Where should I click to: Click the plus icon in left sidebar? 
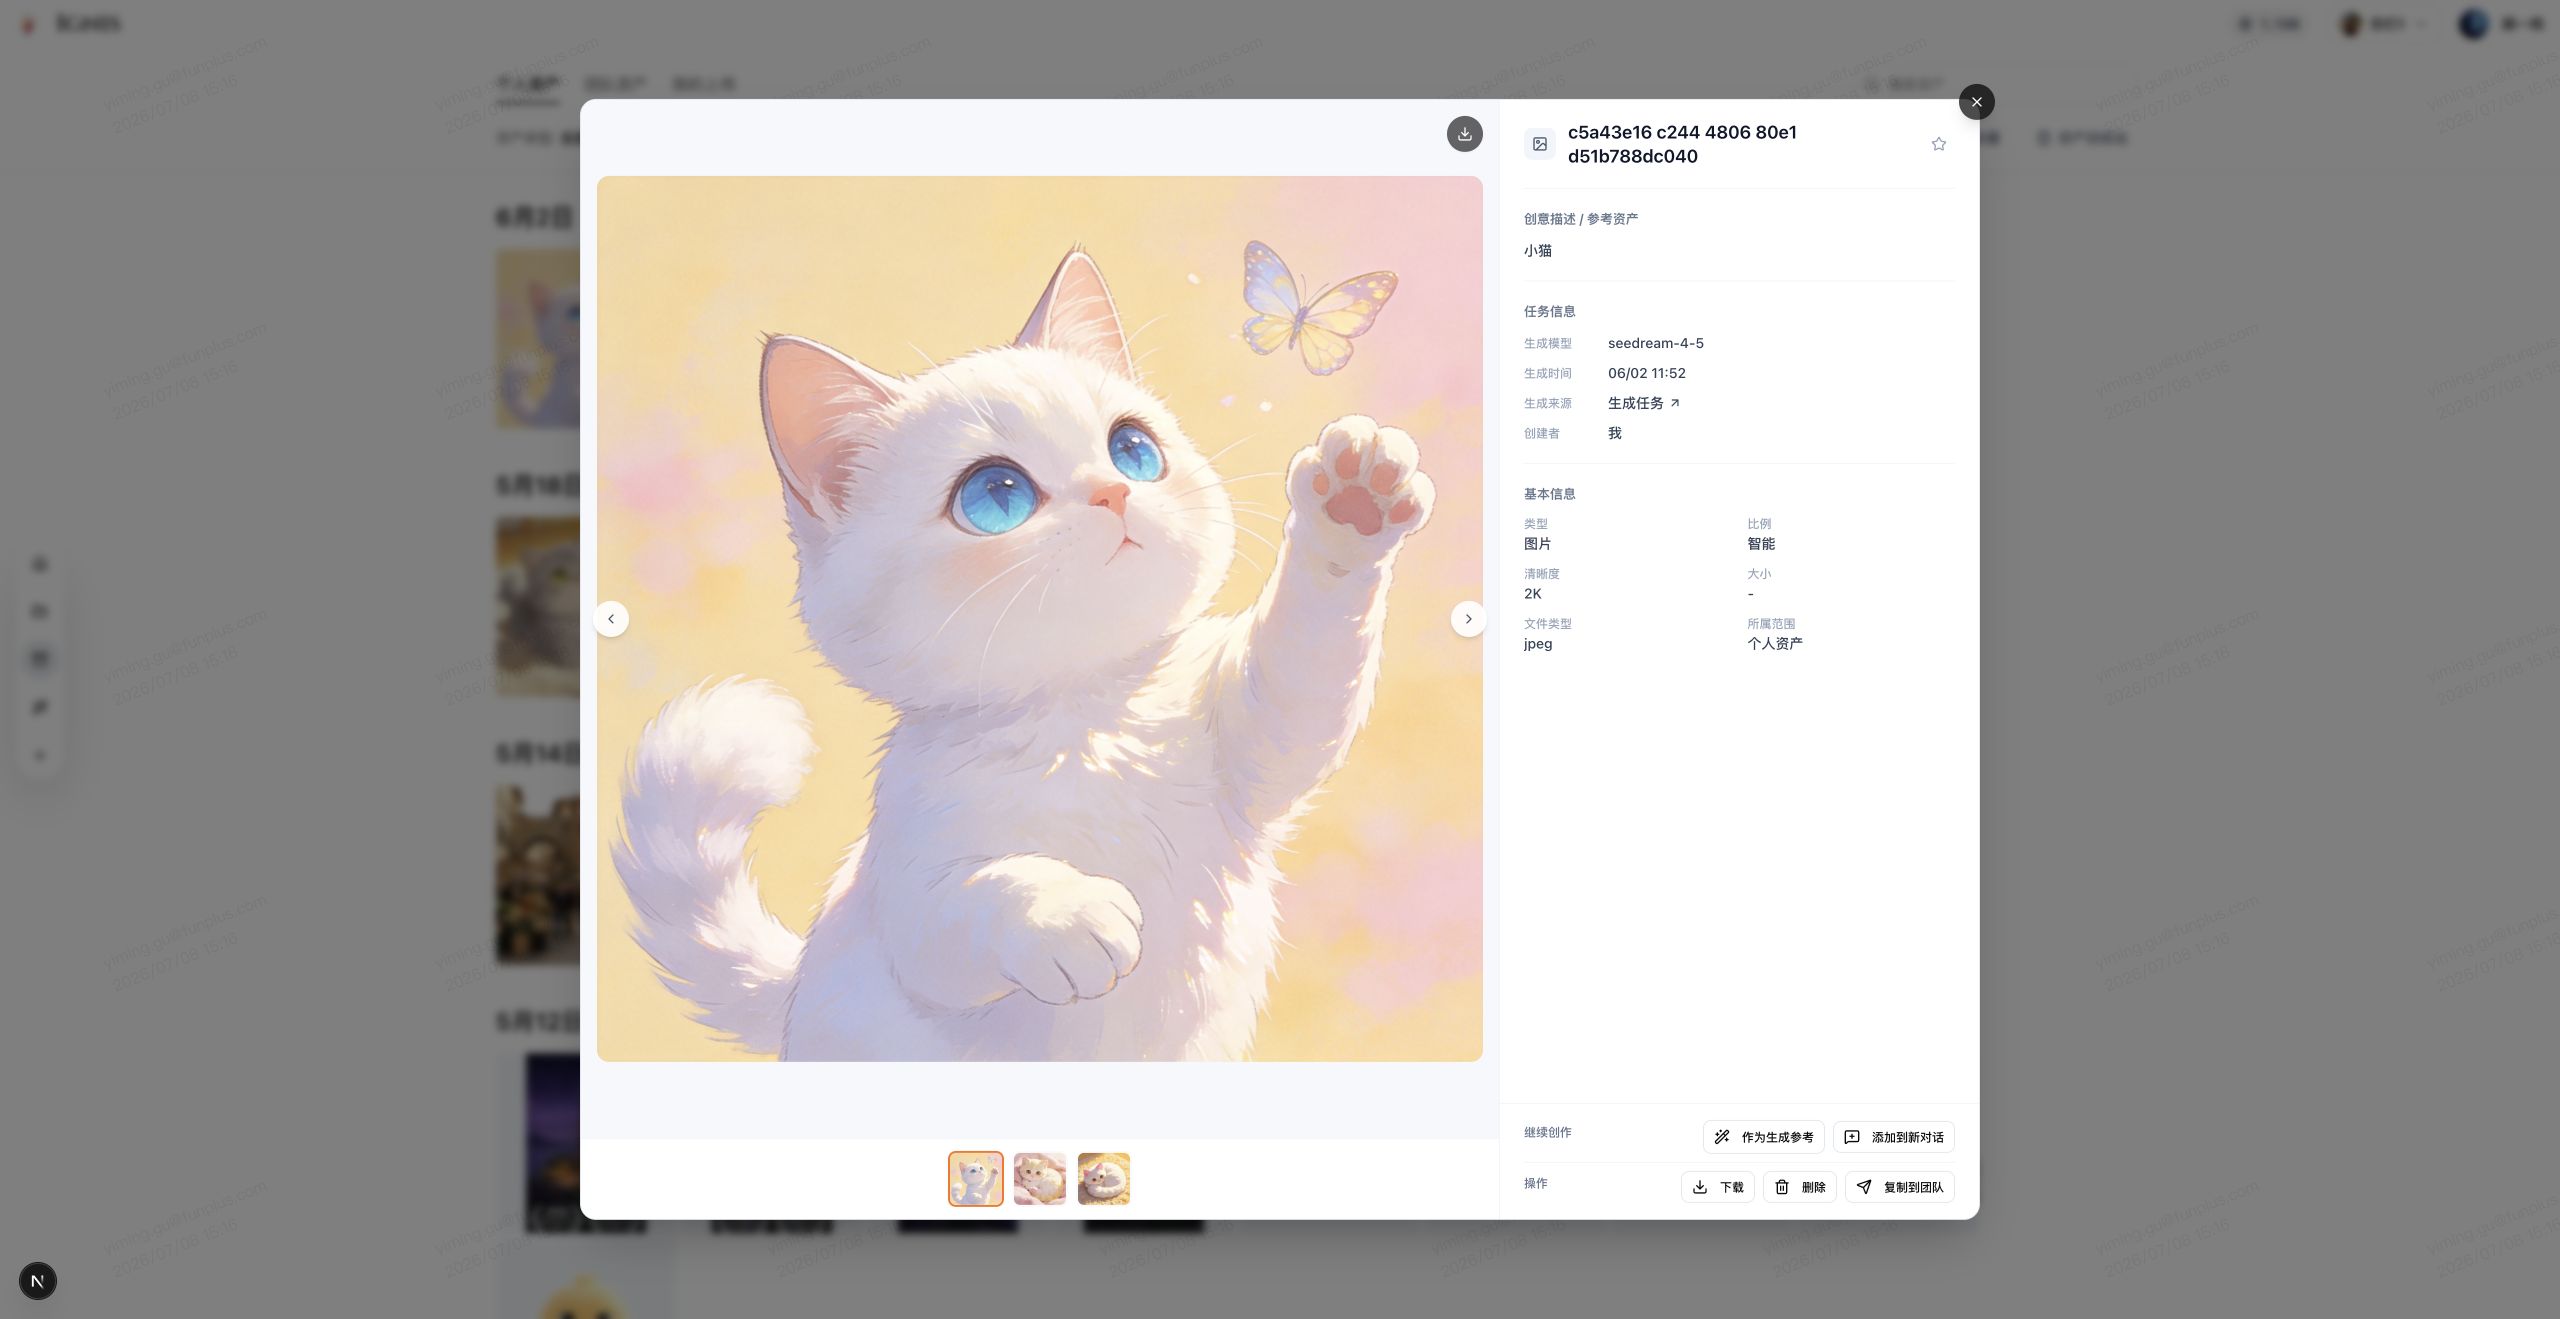40,756
